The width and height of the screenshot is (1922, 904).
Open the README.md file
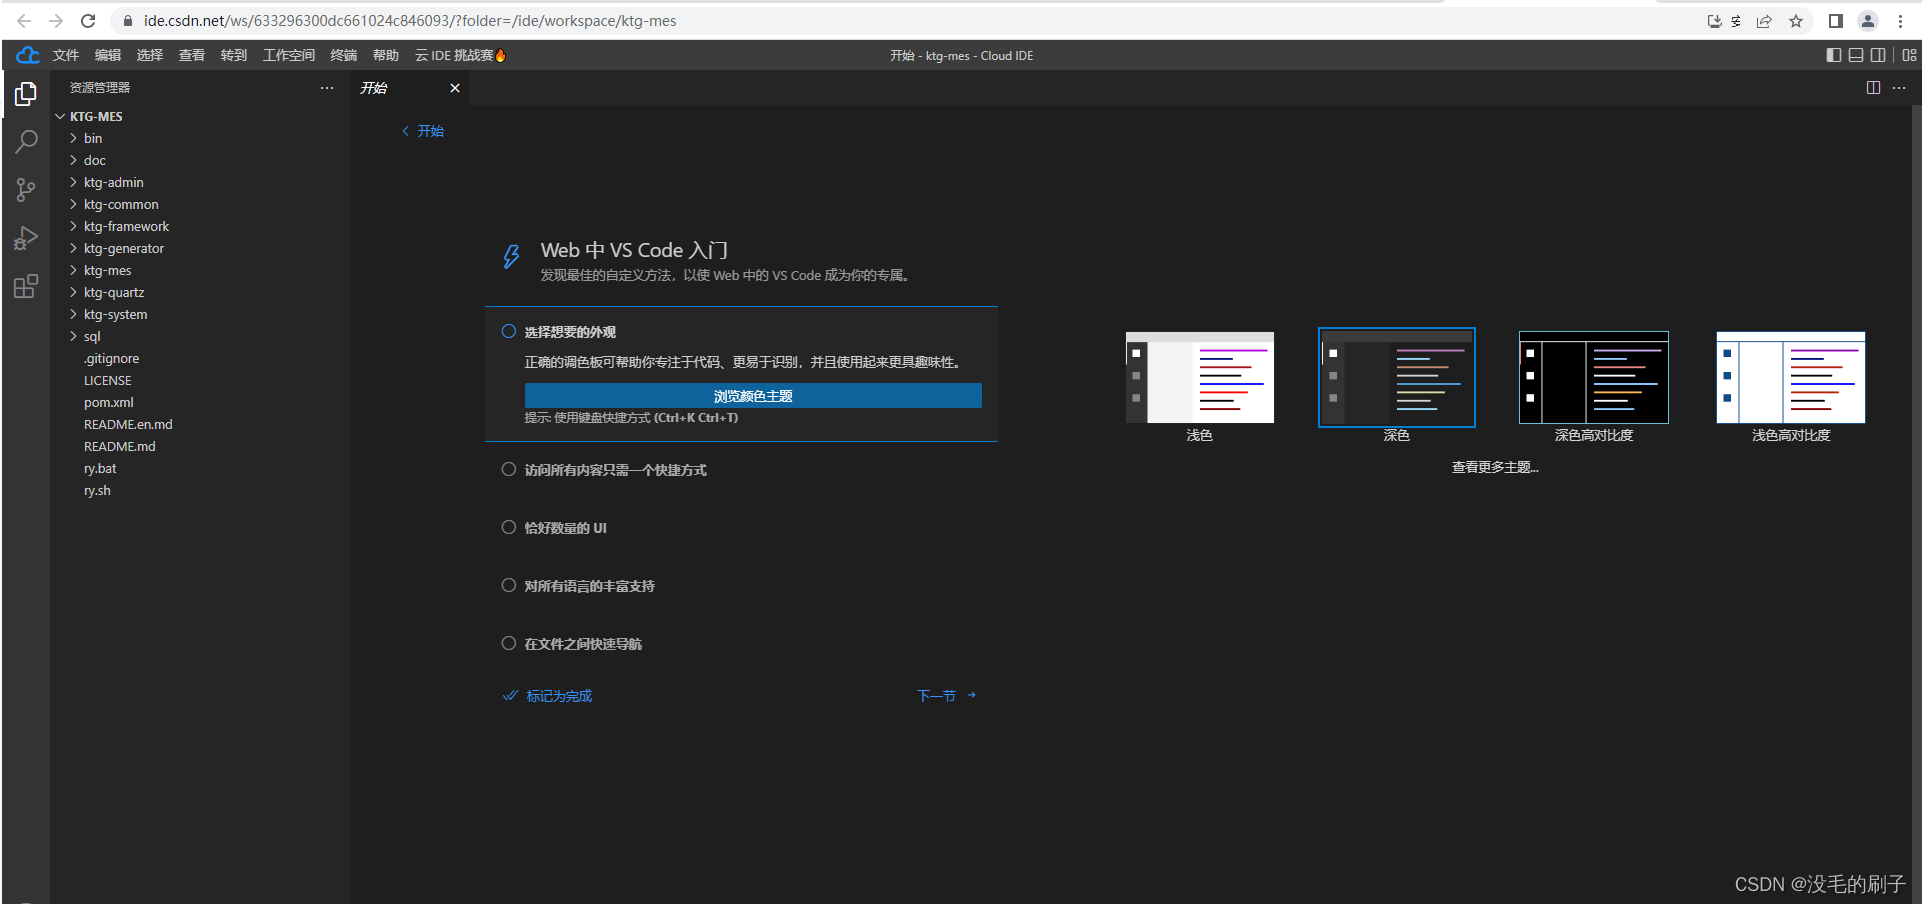tap(119, 446)
